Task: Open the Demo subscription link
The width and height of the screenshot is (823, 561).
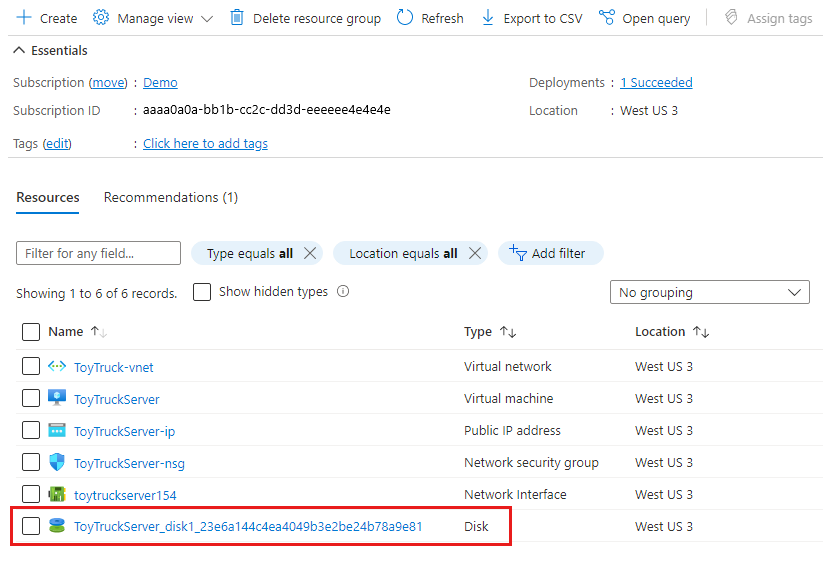Action: pos(160,82)
